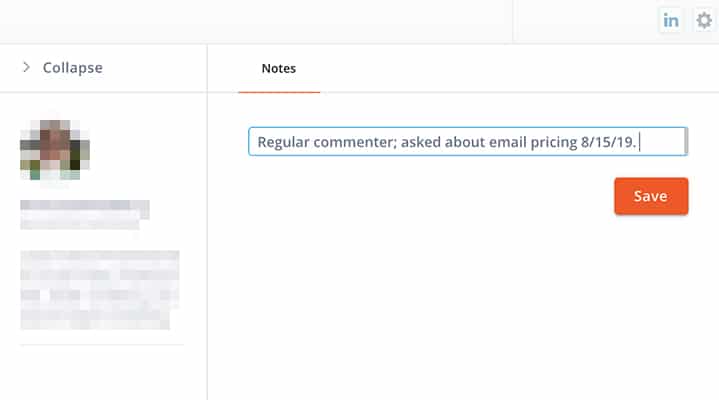This screenshot has width=719, height=400.
Task: Click the divider line under contact details
Action: coord(102,344)
